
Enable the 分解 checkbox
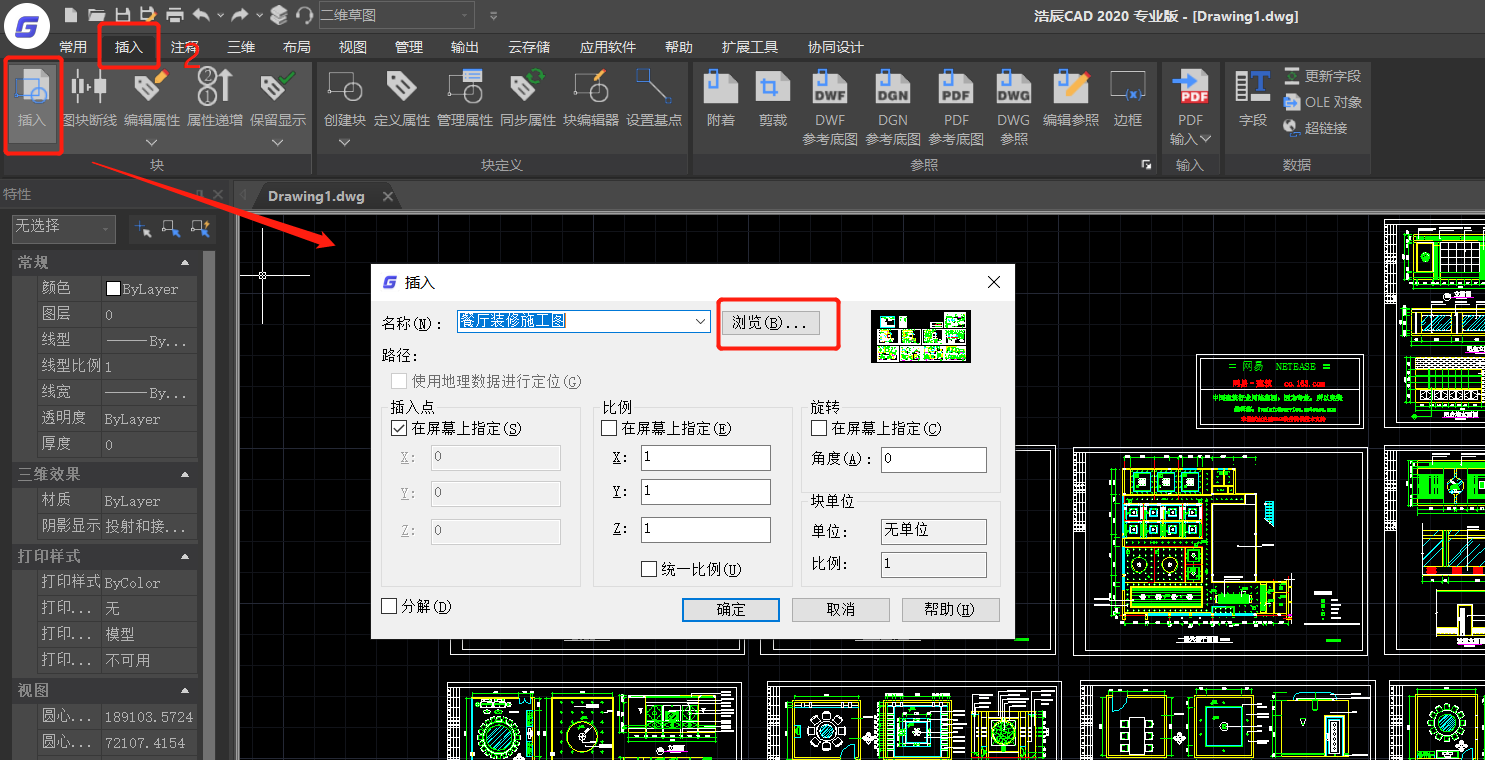coord(389,606)
